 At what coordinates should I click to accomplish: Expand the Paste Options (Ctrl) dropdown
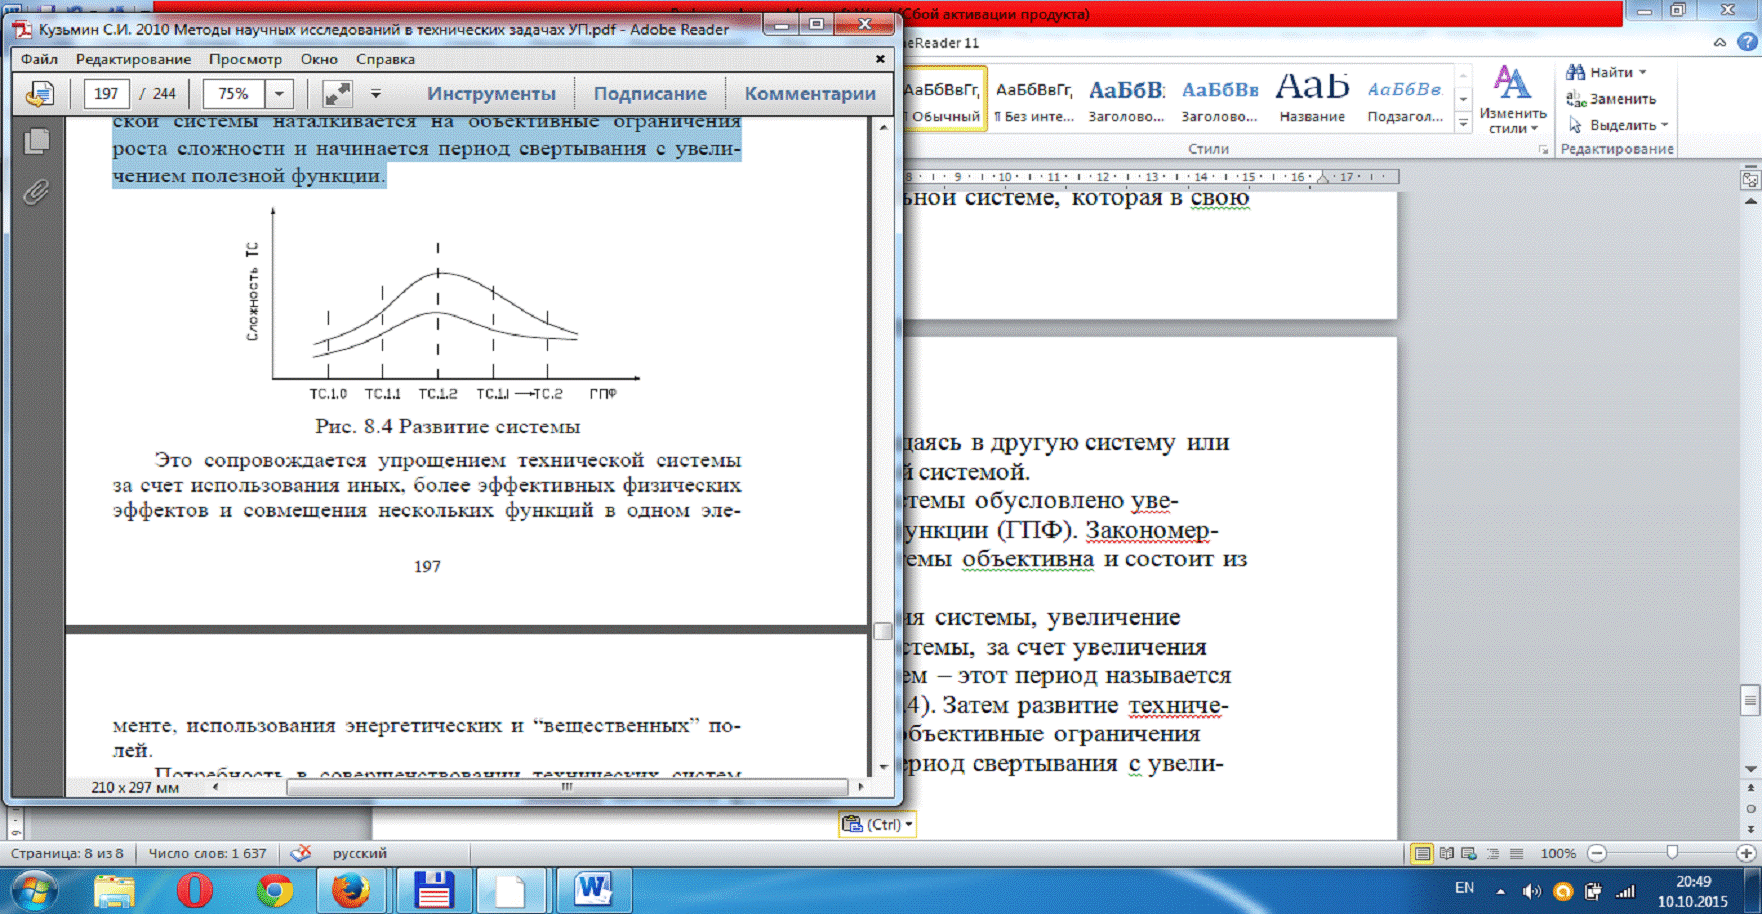[x=908, y=824]
